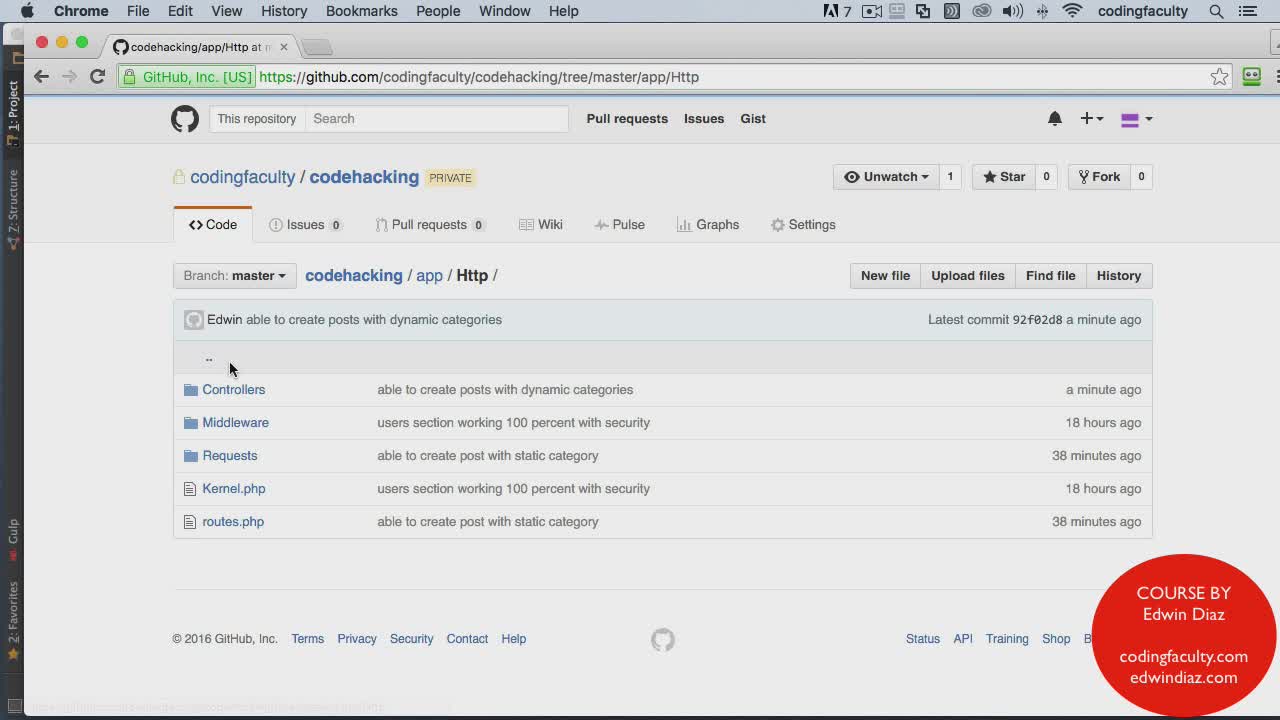
Task: Go to codehacking in breadcrumb path
Action: (x=354, y=276)
